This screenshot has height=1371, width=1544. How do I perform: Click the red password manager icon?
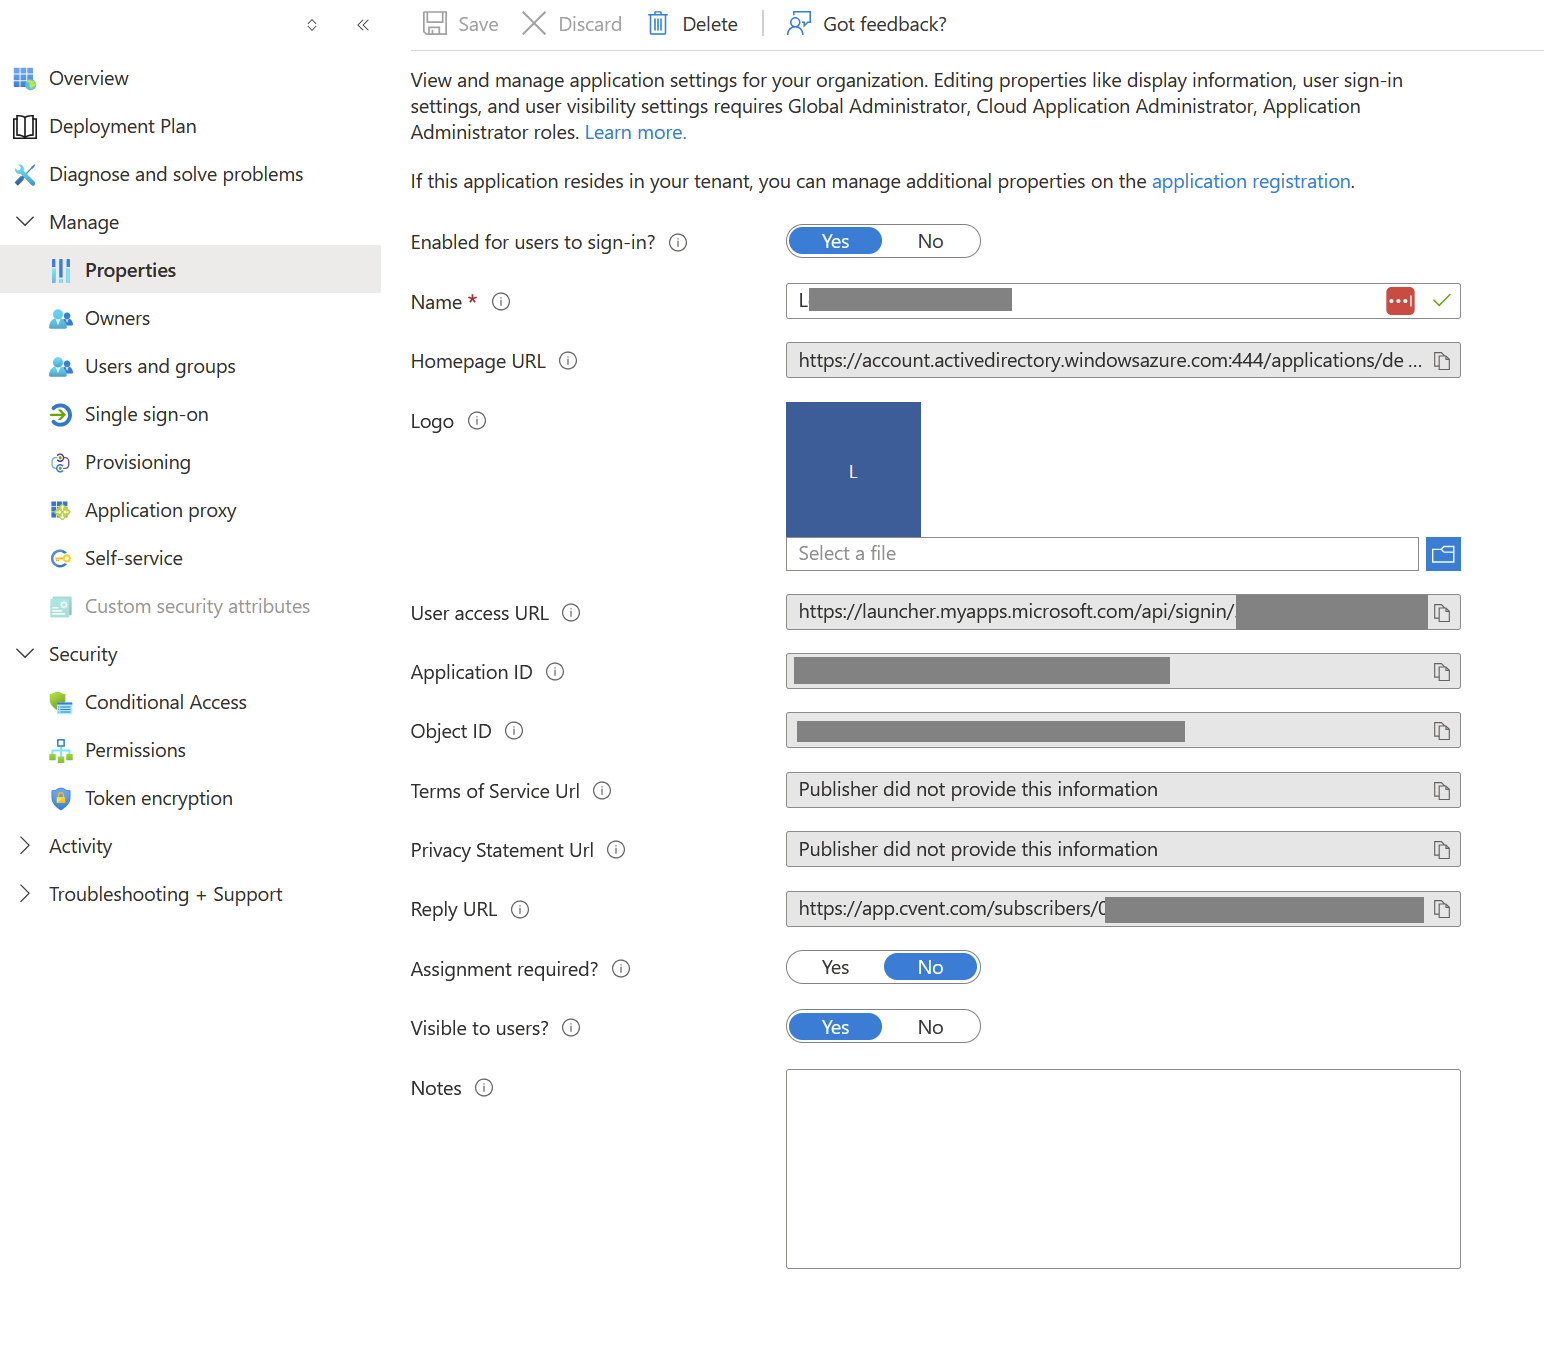click(1400, 301)
